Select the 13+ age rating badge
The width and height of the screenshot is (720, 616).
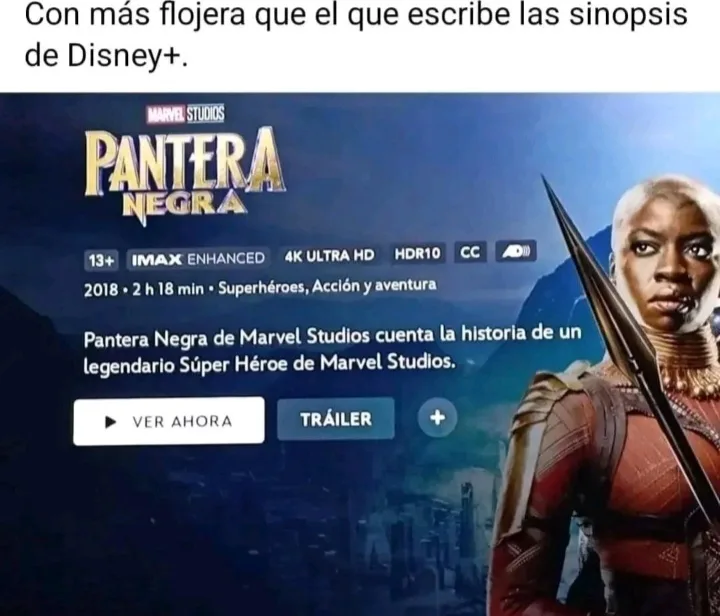click(101, 260)
